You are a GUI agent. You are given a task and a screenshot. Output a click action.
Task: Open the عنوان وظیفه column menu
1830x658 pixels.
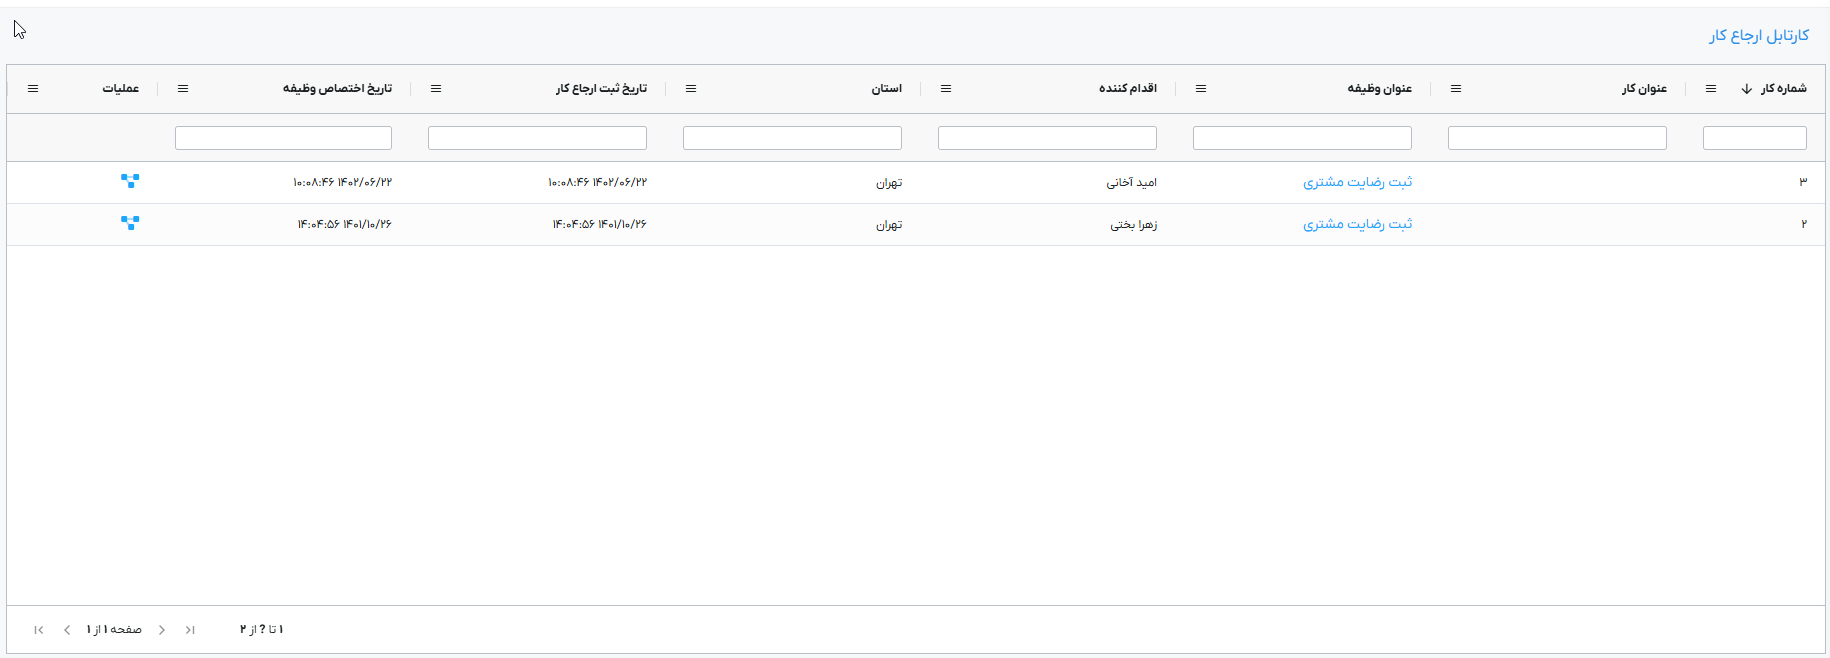tap(1201, 89)
